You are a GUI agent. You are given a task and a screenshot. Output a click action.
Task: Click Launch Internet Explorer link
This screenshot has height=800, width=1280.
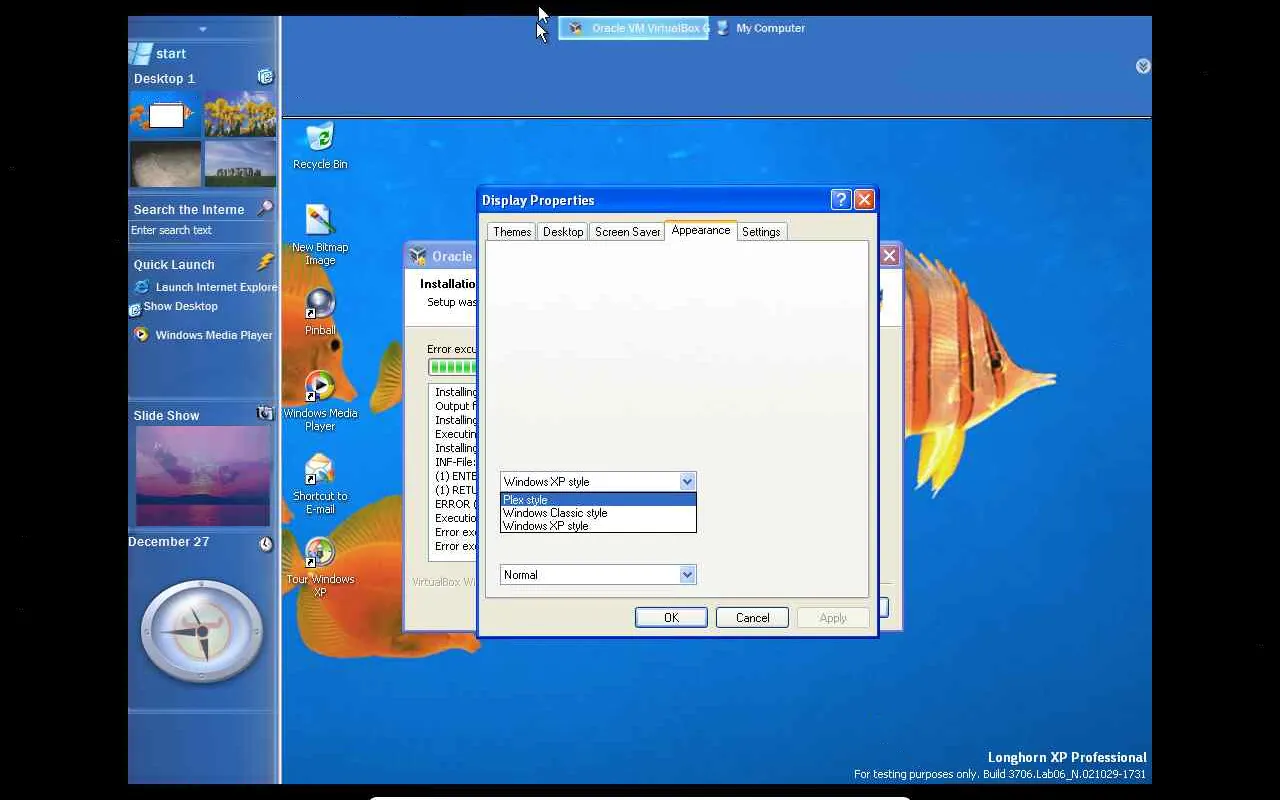tap(216, 287)
